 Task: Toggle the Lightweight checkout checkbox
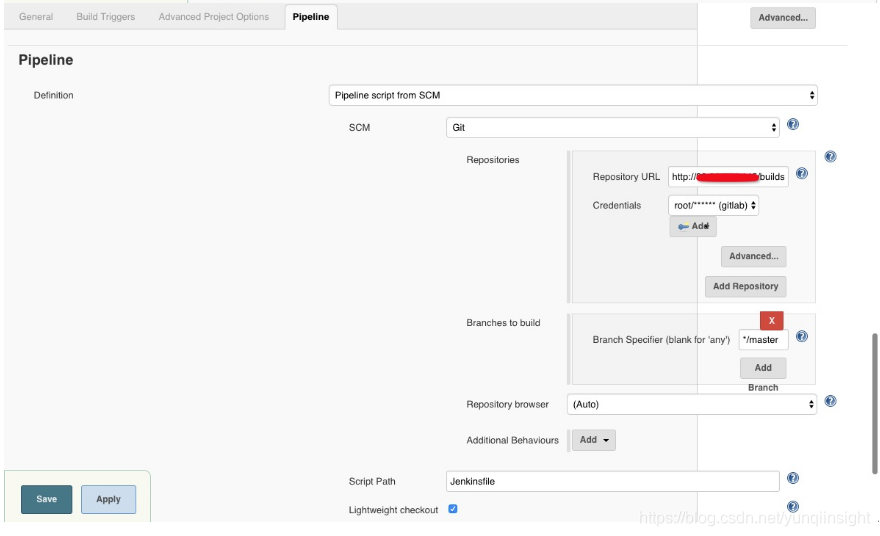(453, 509)
